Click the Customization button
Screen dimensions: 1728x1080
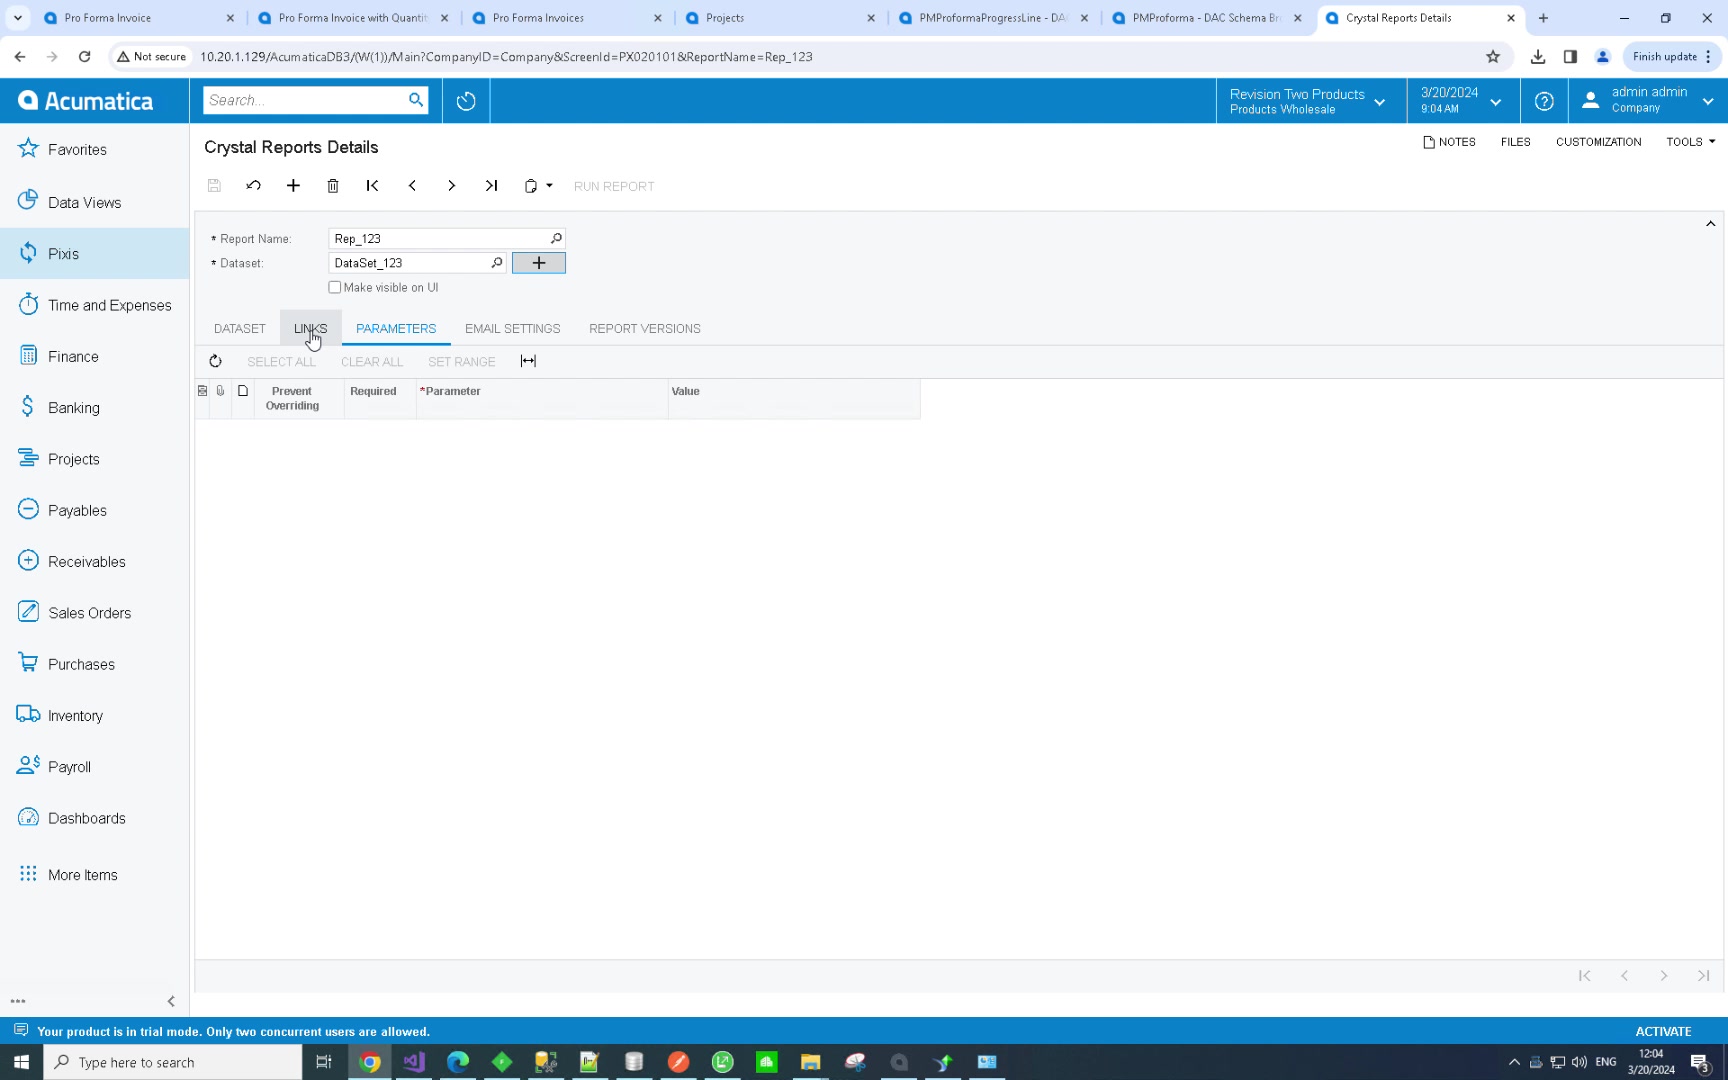pos(1598,142)
